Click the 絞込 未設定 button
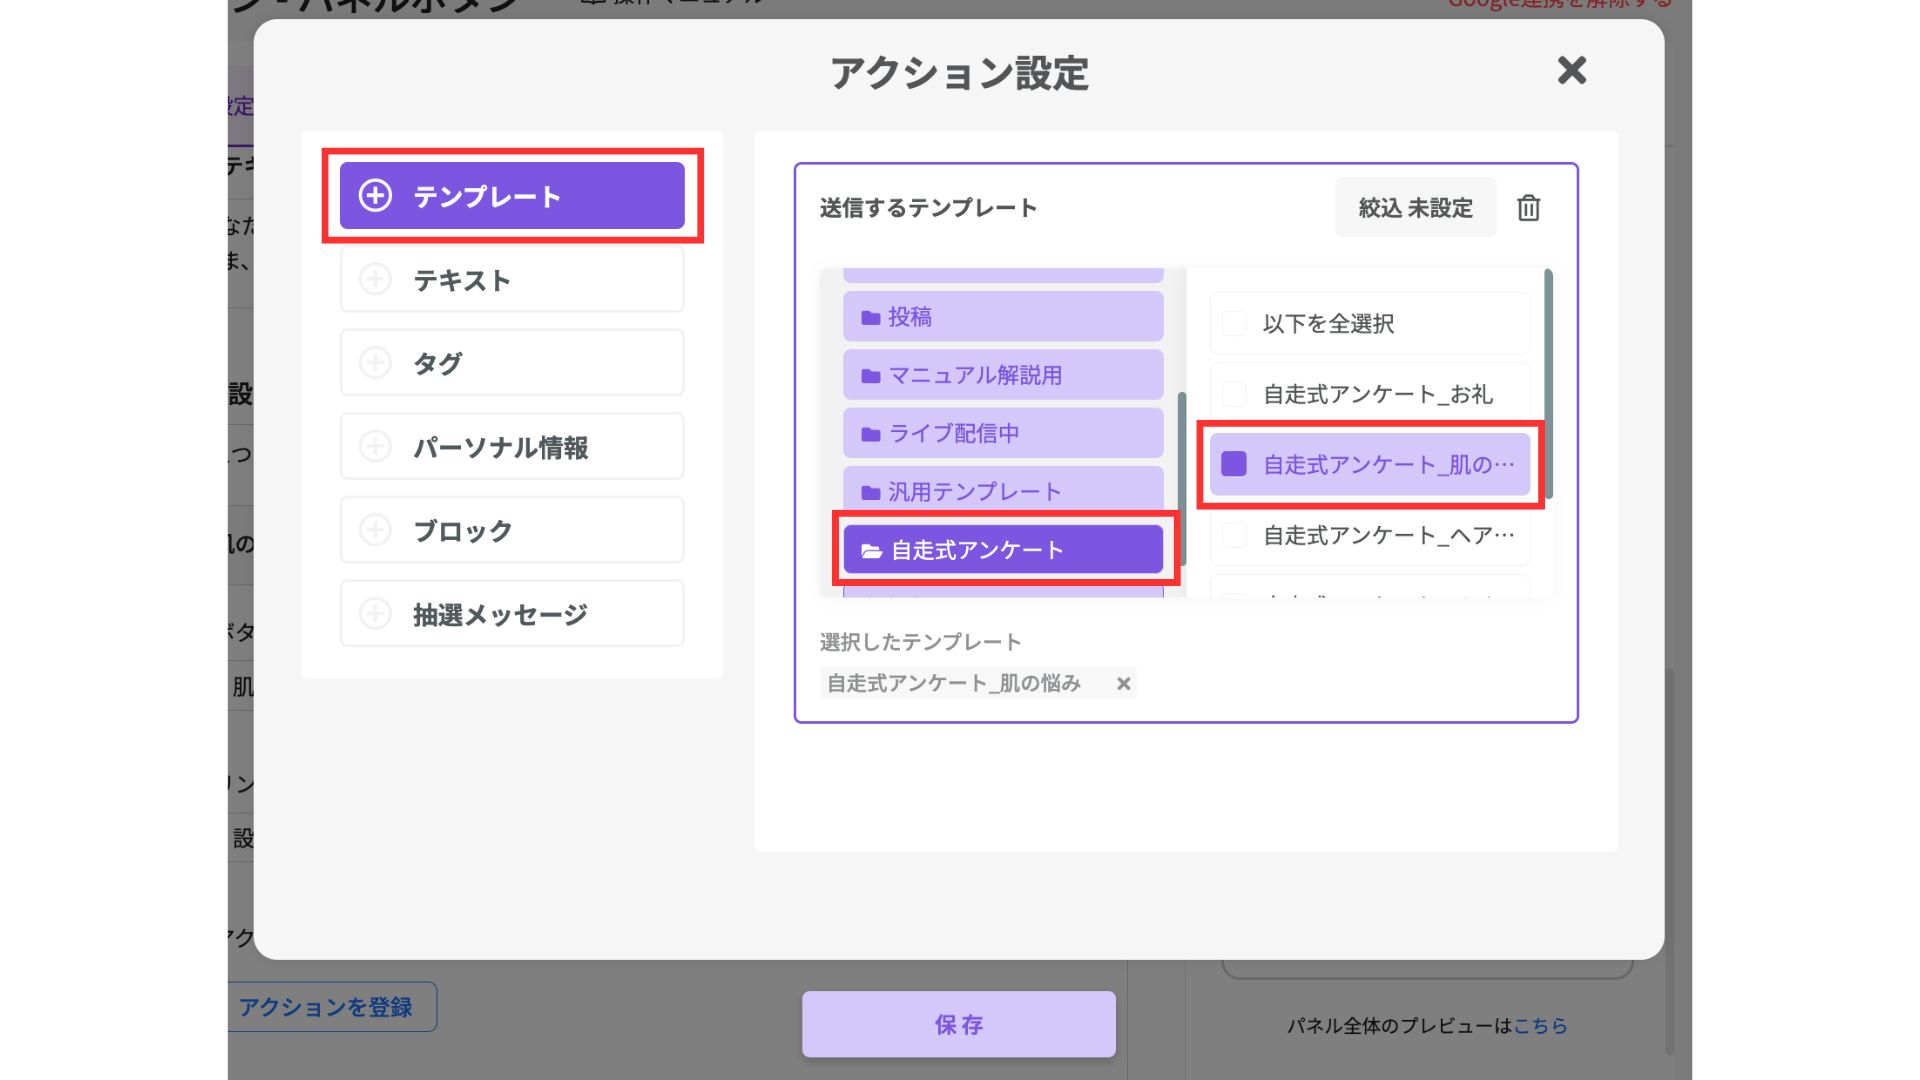This screenshot has height=1080, width=1920. (1415, 208)
